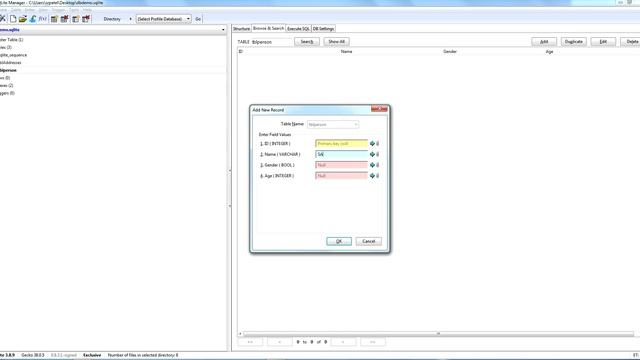
Task: Click Cancel in Add New Record dialog
Action: [369, 241]
